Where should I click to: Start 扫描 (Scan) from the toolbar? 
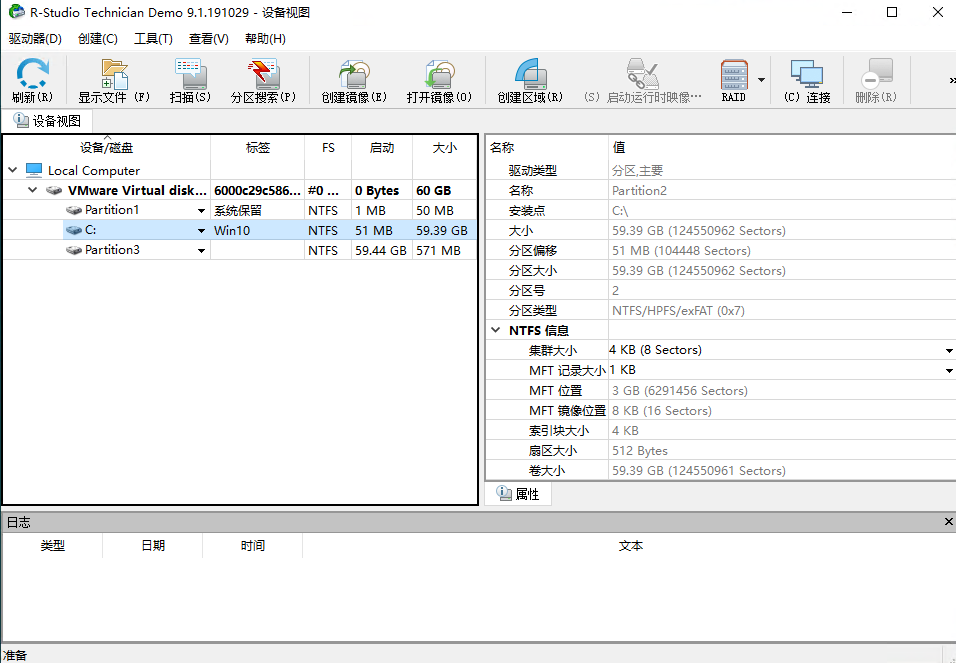tap(190, 81)
